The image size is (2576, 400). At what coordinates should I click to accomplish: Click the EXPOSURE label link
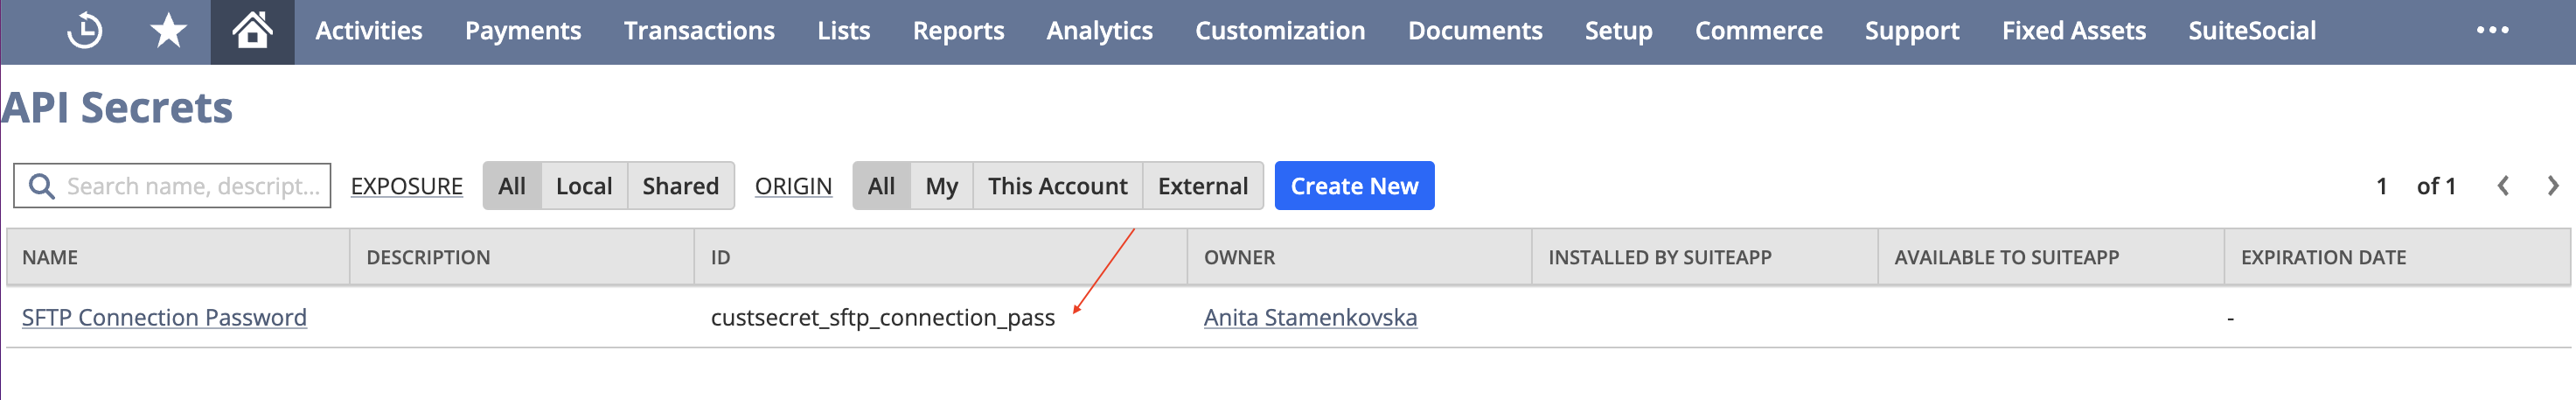click(406, 186)
